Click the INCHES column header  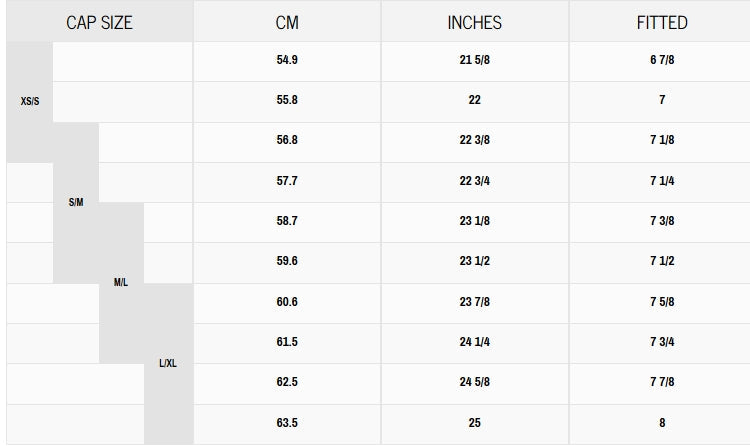(474, 22)
